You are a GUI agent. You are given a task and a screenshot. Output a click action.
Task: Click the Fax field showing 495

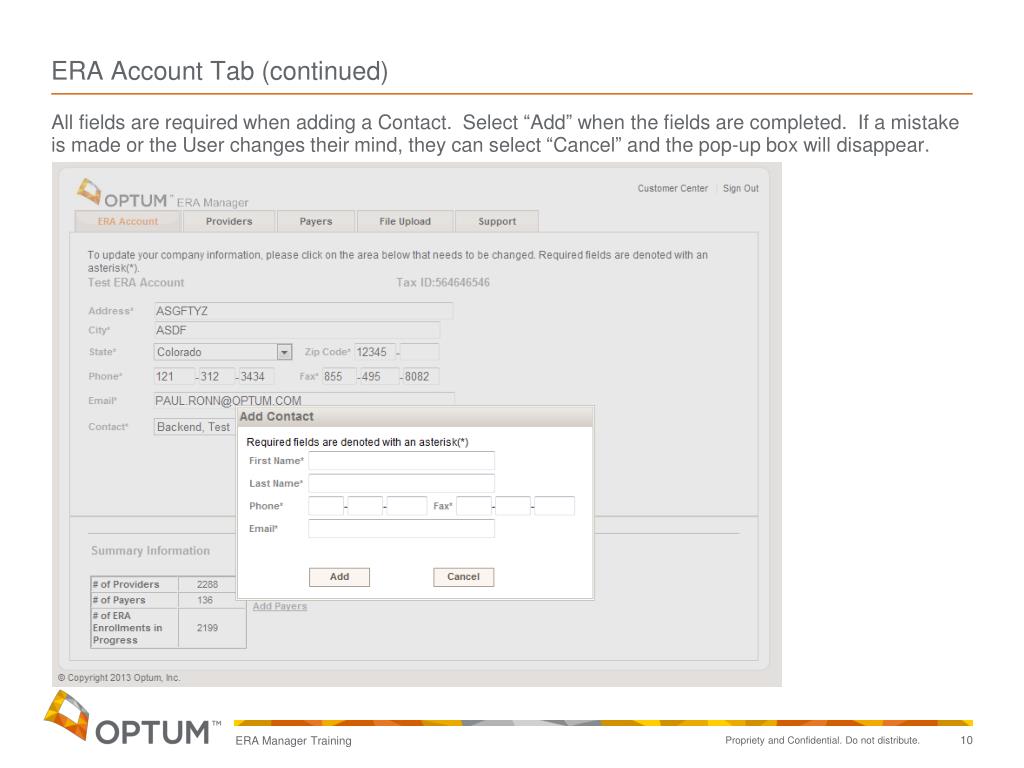tap(379, 376)
